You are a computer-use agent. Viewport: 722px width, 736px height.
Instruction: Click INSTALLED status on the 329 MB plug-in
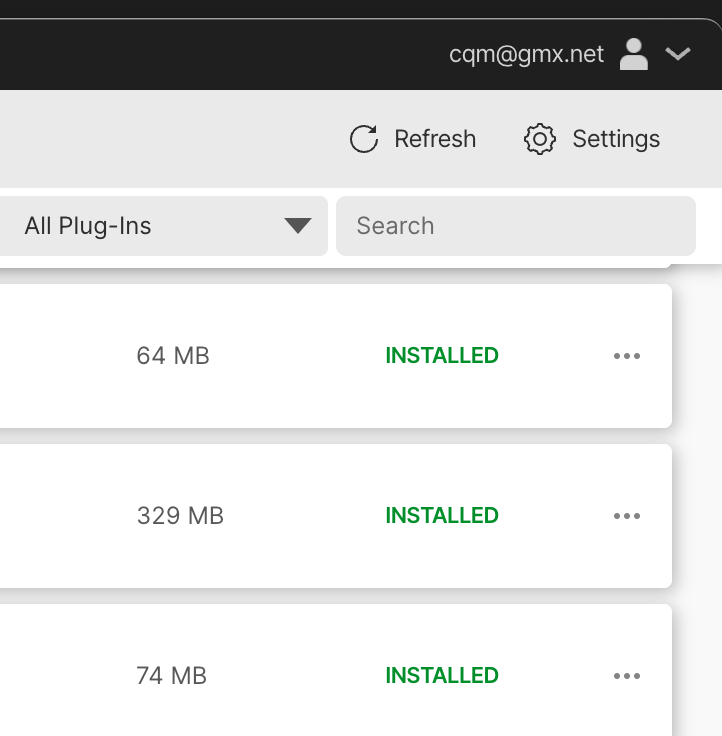[x=442, y=516]
